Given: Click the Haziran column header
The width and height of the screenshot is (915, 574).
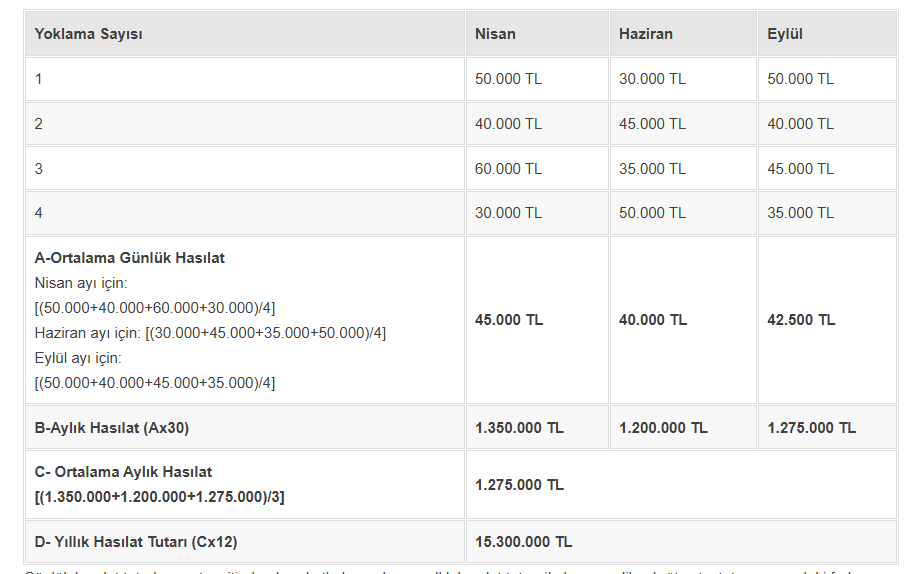Looking at the screenshot, I should click(x=646, y=34).
